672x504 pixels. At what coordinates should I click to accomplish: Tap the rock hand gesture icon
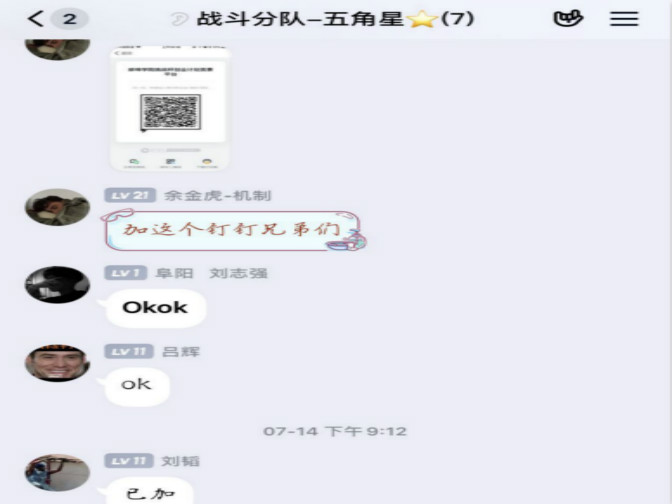(568, 18)
